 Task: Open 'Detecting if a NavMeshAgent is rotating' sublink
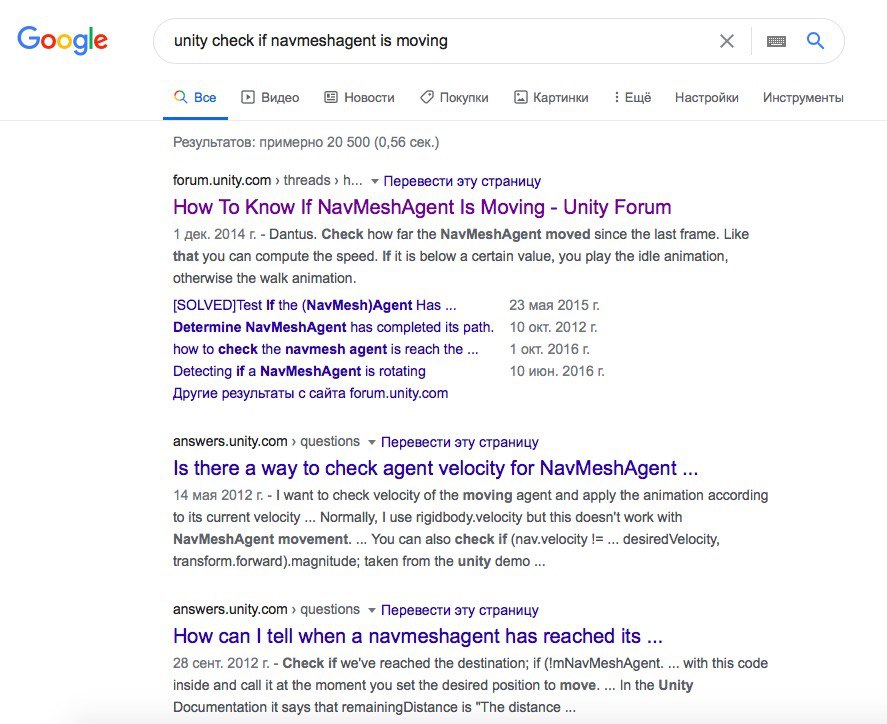tap(299, 371)
